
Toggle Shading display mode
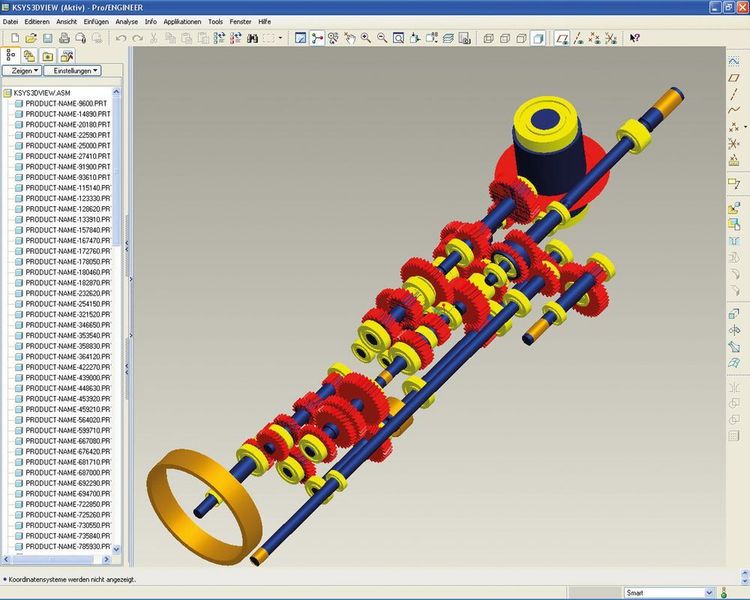tap(538, 38)
